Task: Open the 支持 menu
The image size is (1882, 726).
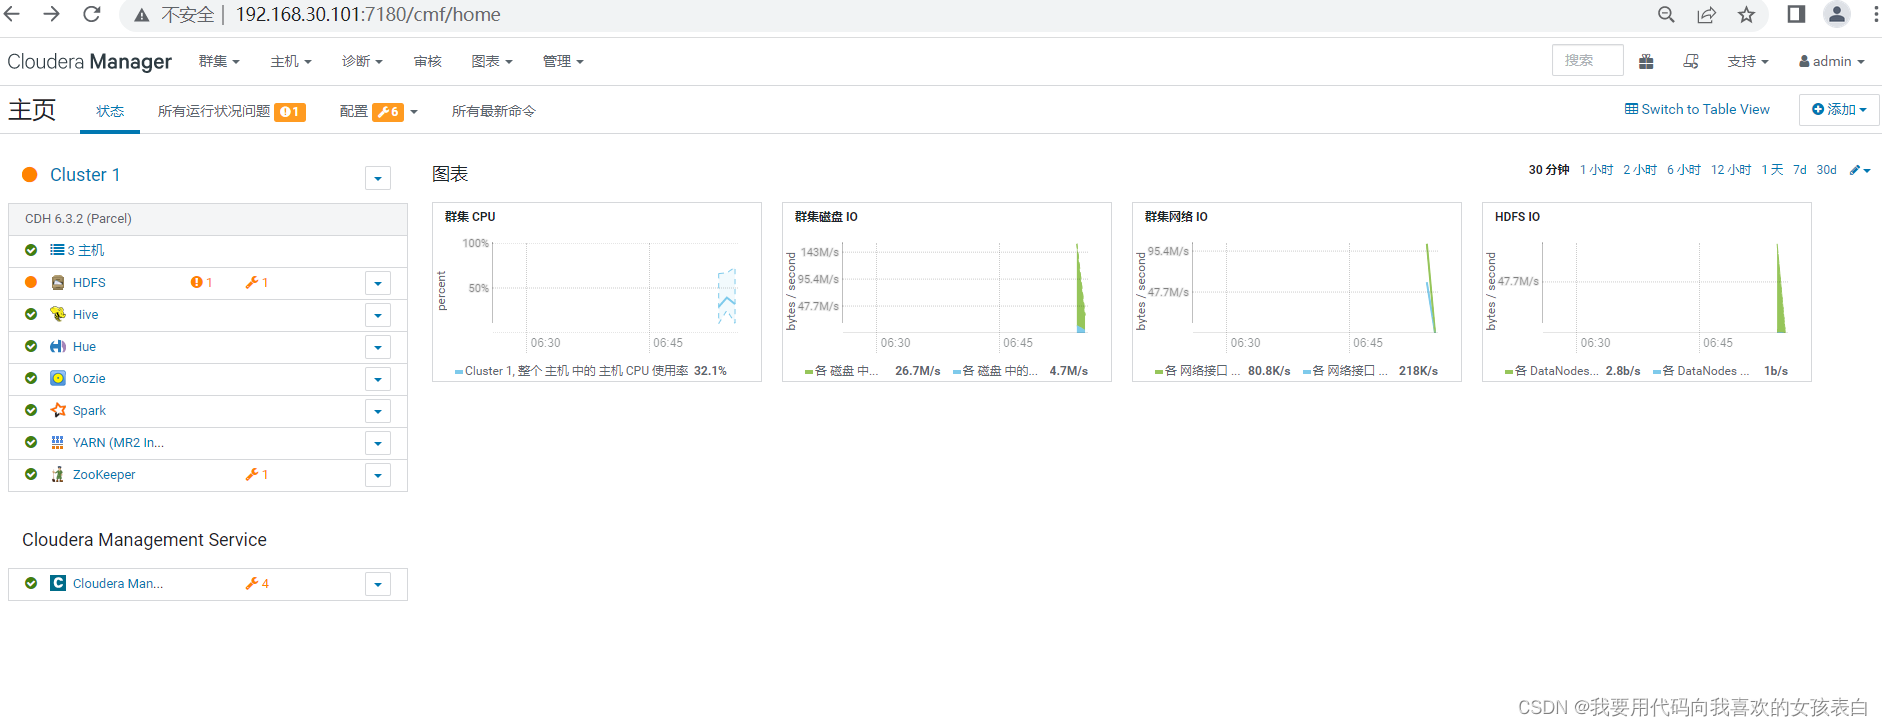Action: (1748, 62)
